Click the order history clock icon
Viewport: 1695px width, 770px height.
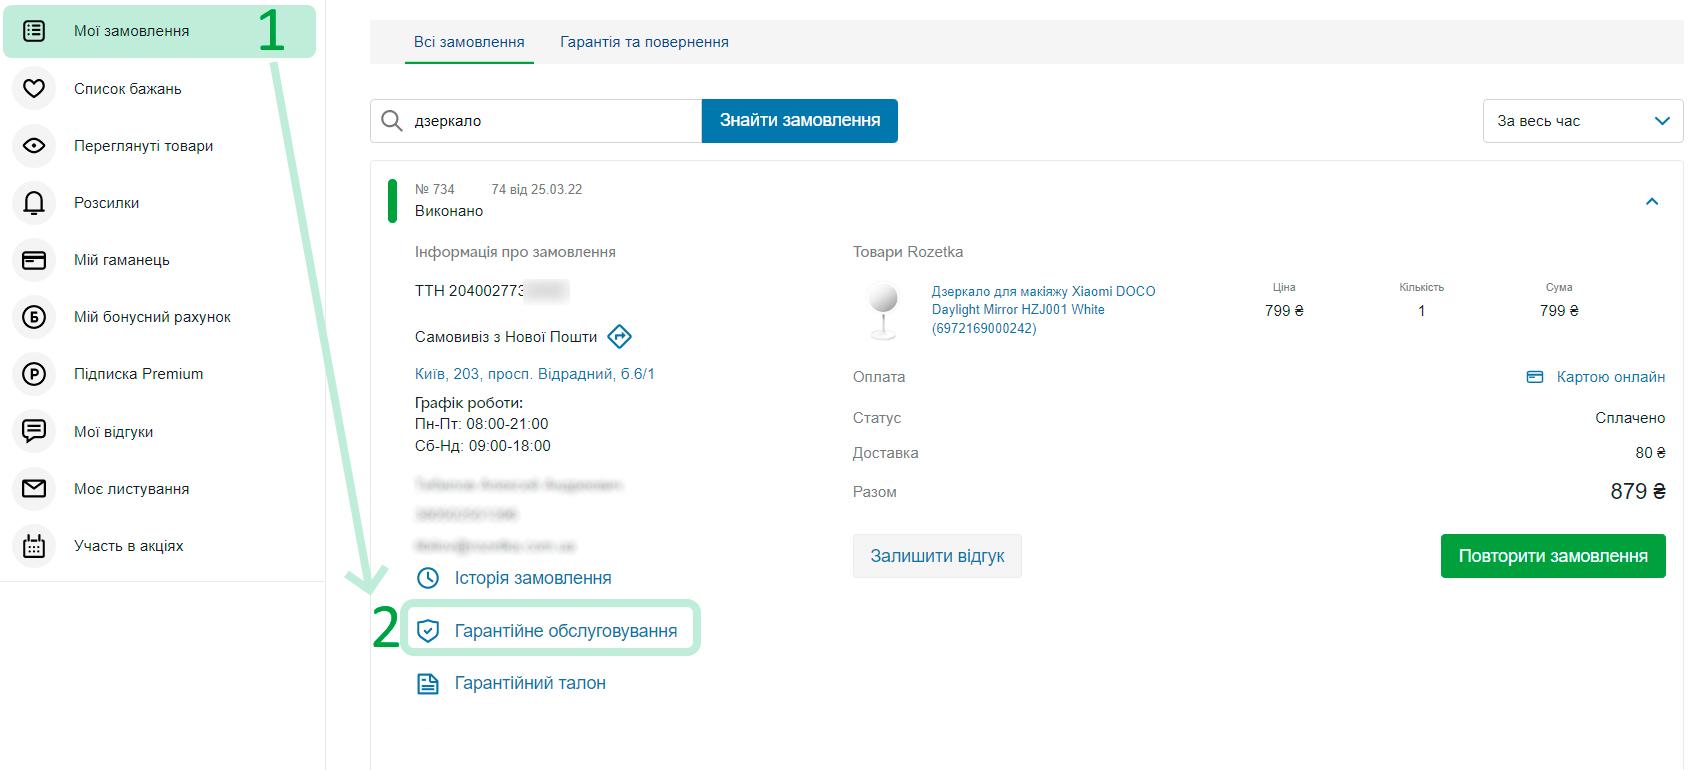tap(428, 578)
